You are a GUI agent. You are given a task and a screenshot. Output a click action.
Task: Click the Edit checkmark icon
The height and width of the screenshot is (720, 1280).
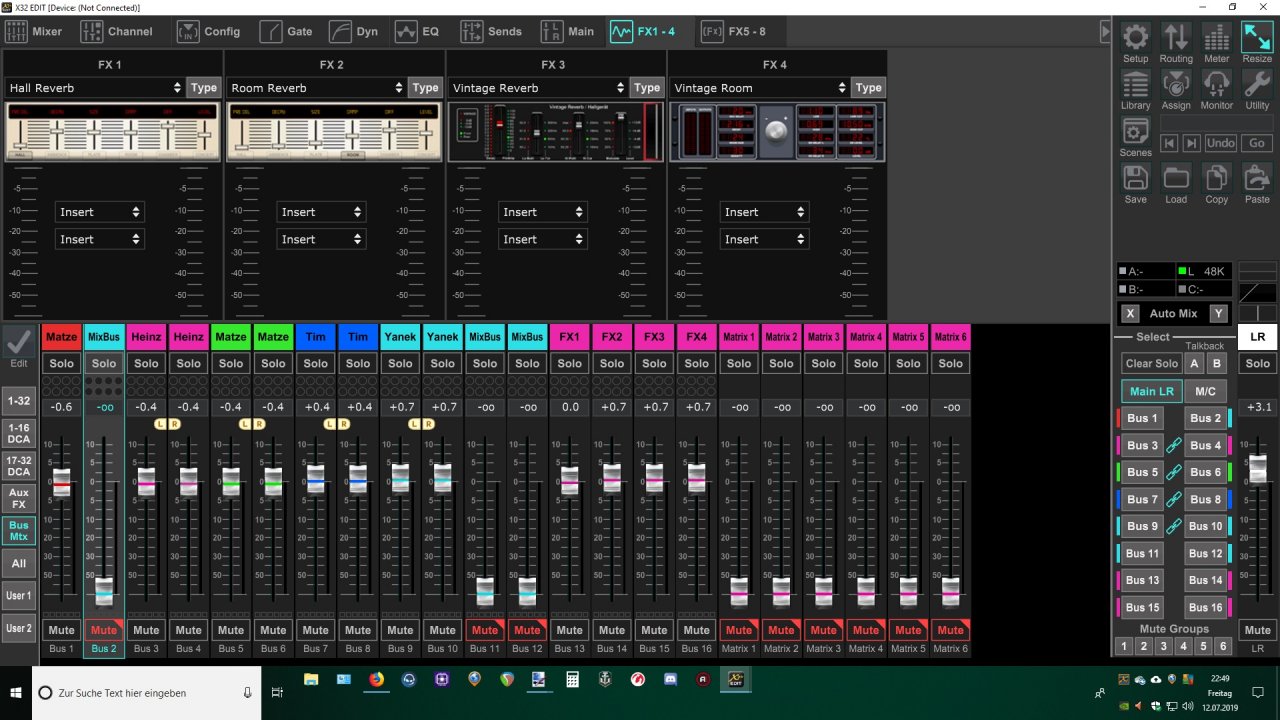point(18,341)
